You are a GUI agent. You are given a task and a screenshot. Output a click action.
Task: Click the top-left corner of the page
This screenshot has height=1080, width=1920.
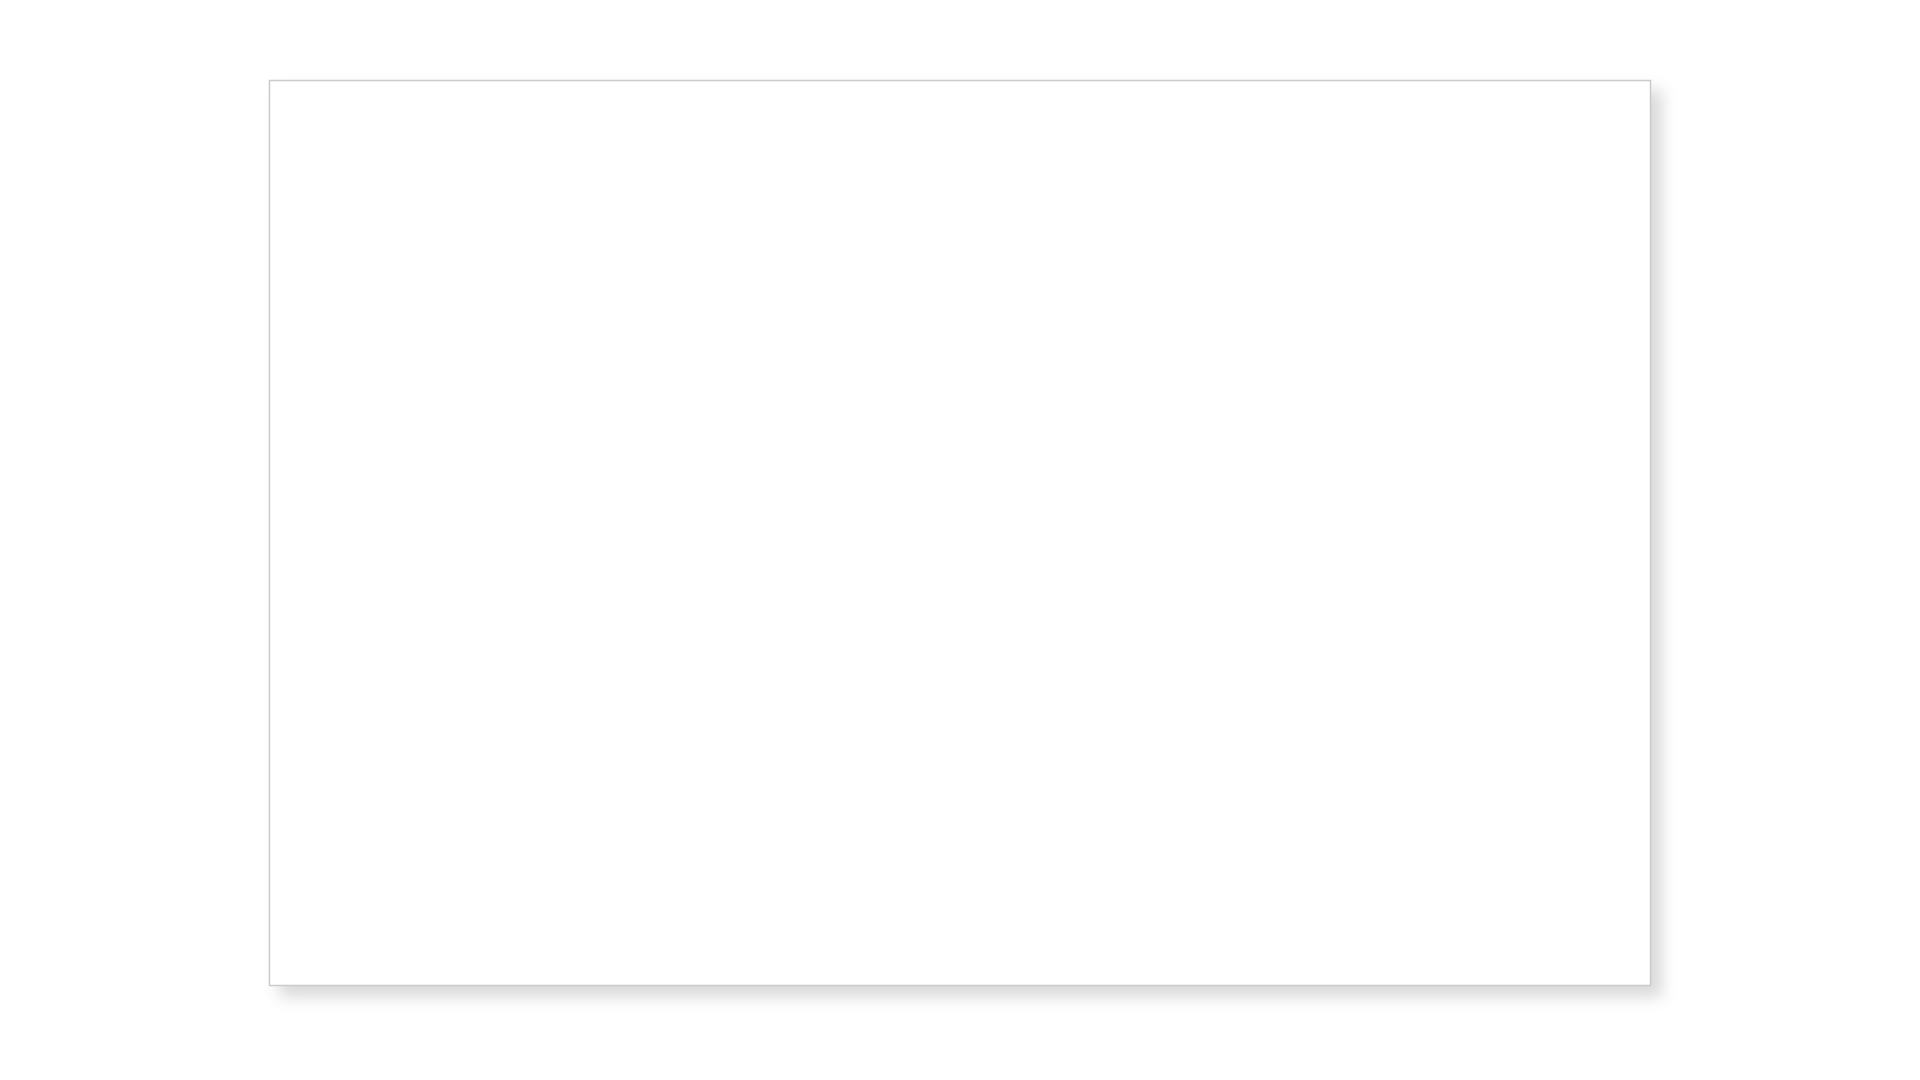[270, 81]
